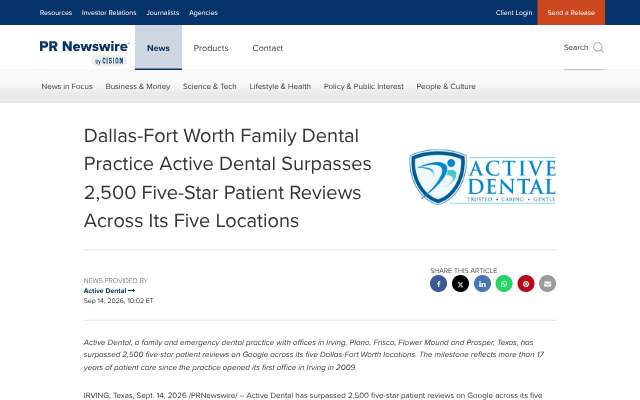Image resolution: width=640 pixels, height=400 pixels.
Task: Open the PR Newswire logo homepage
Action: coord(84,52)
